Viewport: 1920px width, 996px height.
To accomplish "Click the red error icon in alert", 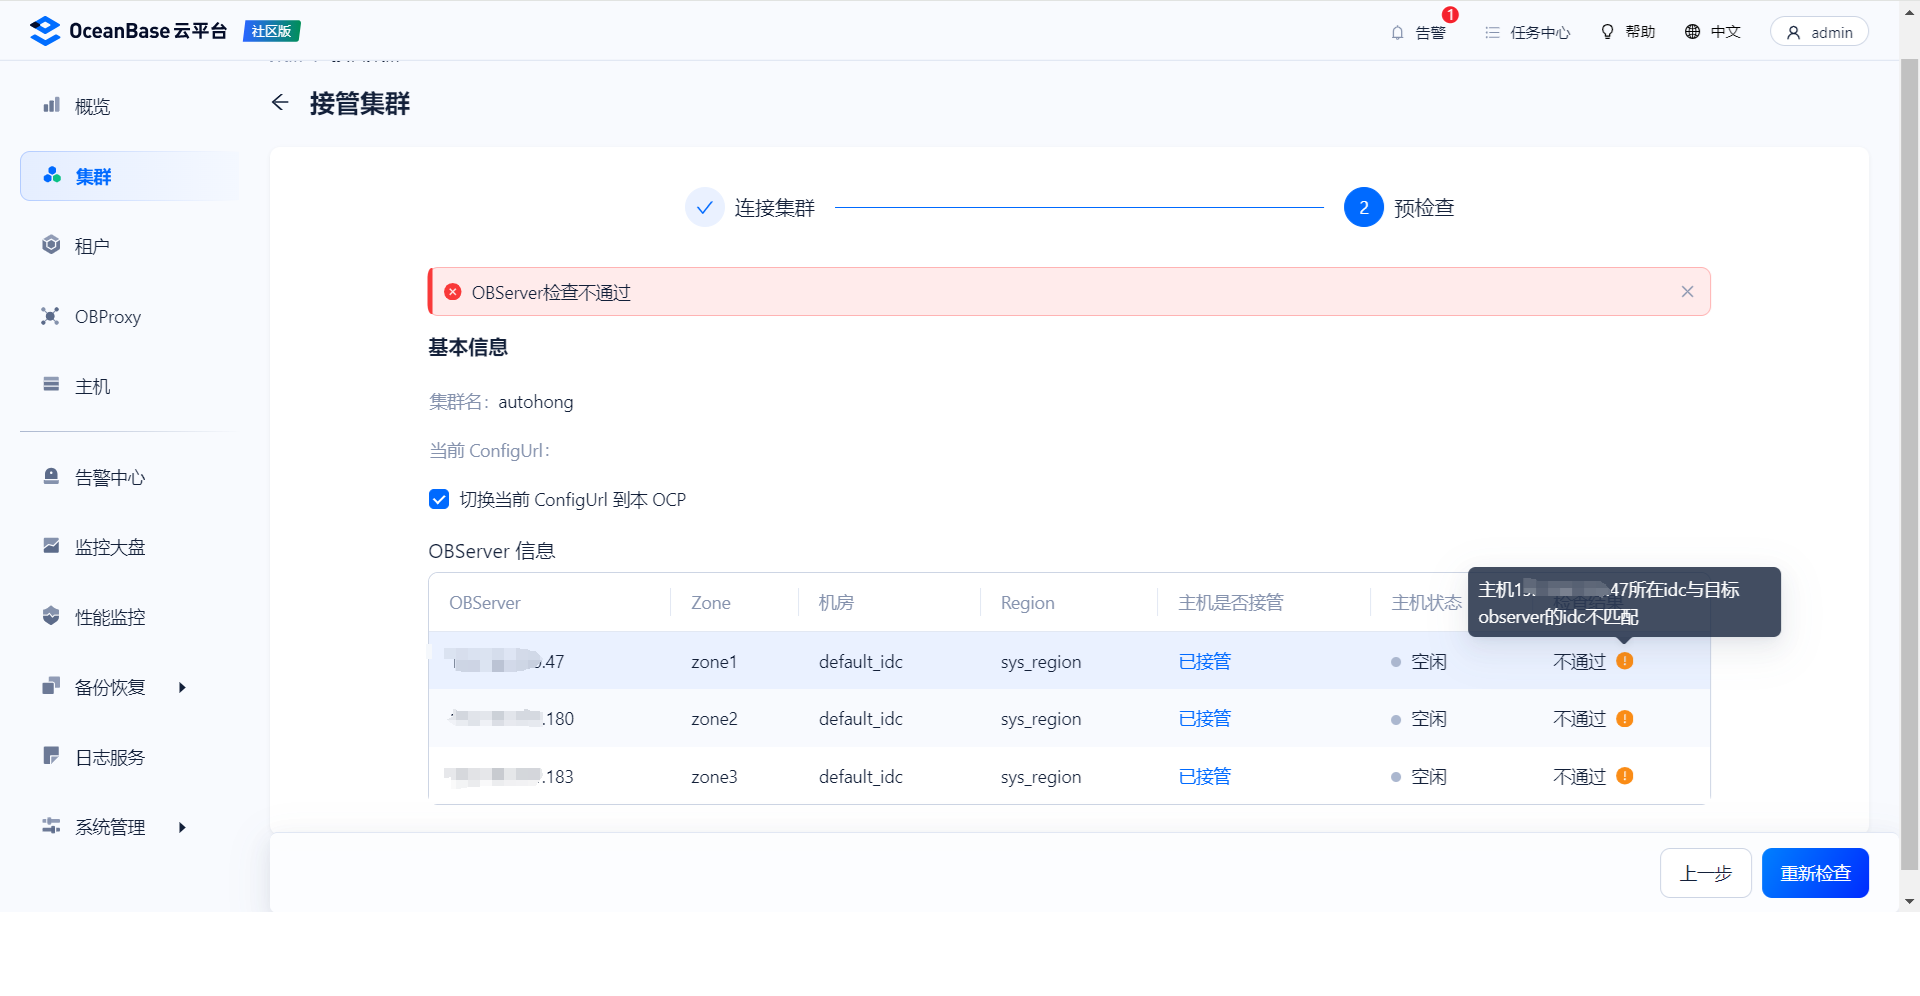I will click(453, 292).
